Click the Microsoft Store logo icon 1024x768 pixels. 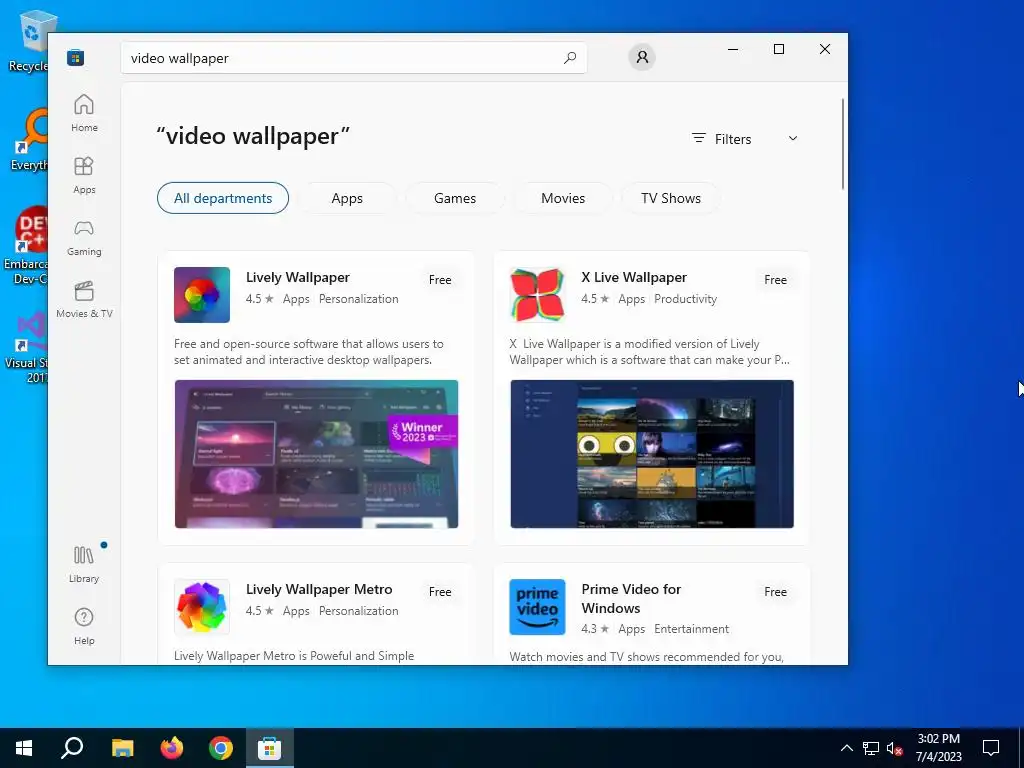(x=75, y=57)
